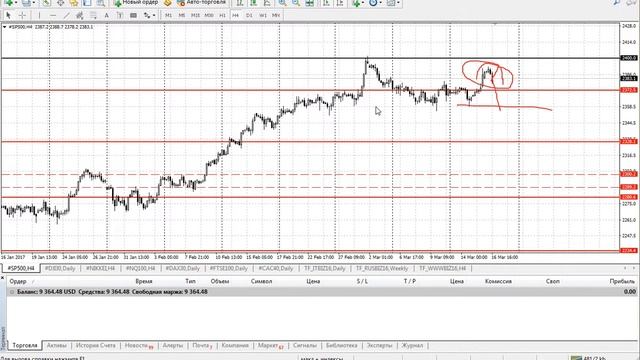Open the new chart icon
This screenshot has width=640, height=360.
(9, 2)
